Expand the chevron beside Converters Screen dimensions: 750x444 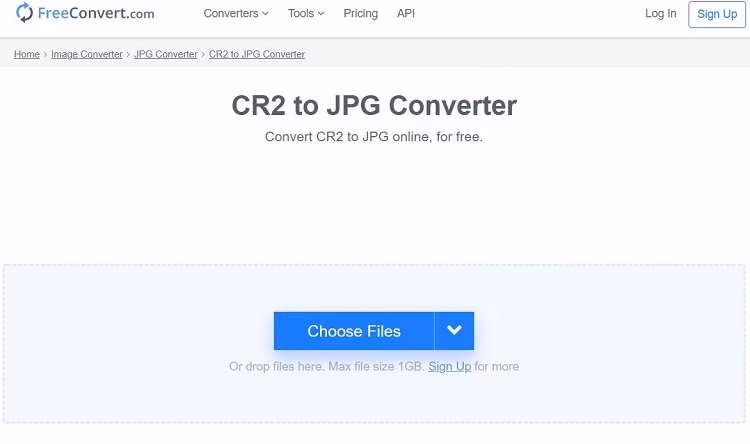[x=266, y=14]
